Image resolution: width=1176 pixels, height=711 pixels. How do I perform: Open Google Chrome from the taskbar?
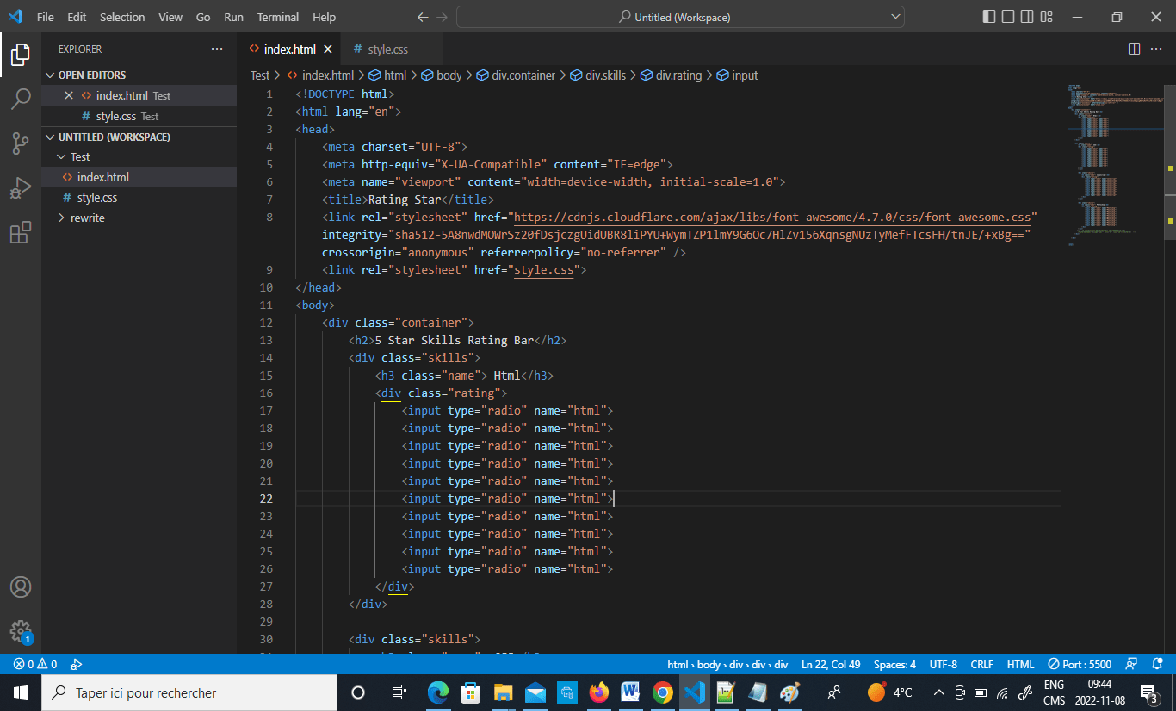point(662,692)
